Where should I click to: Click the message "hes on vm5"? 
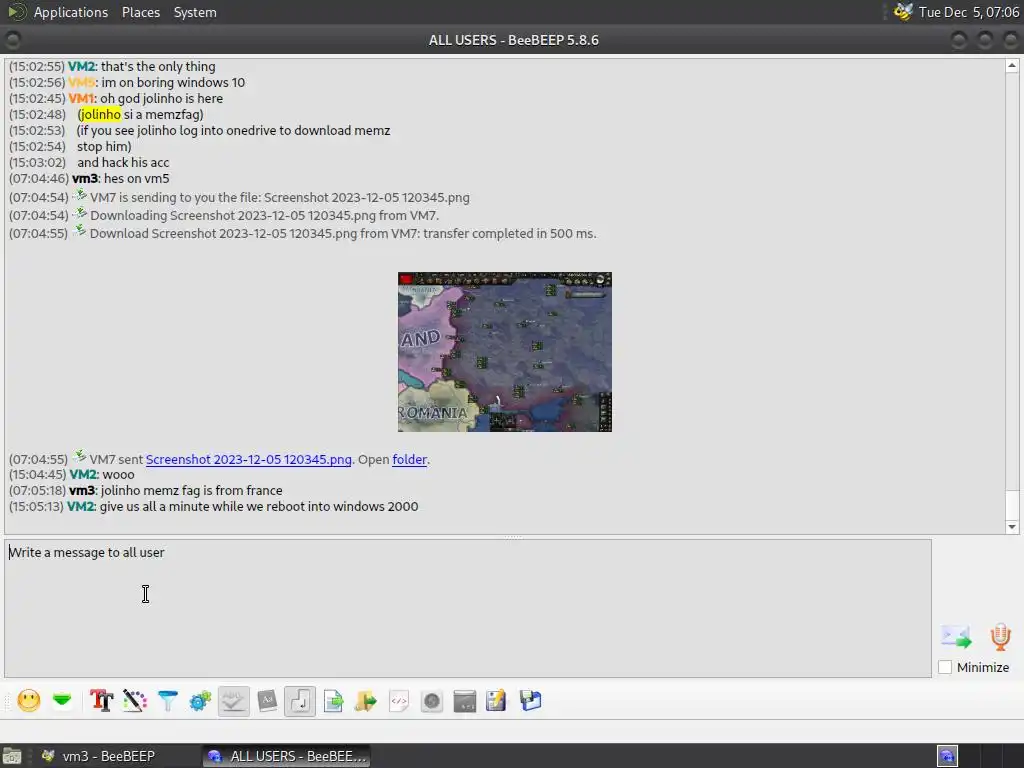(x=136, y=178)
